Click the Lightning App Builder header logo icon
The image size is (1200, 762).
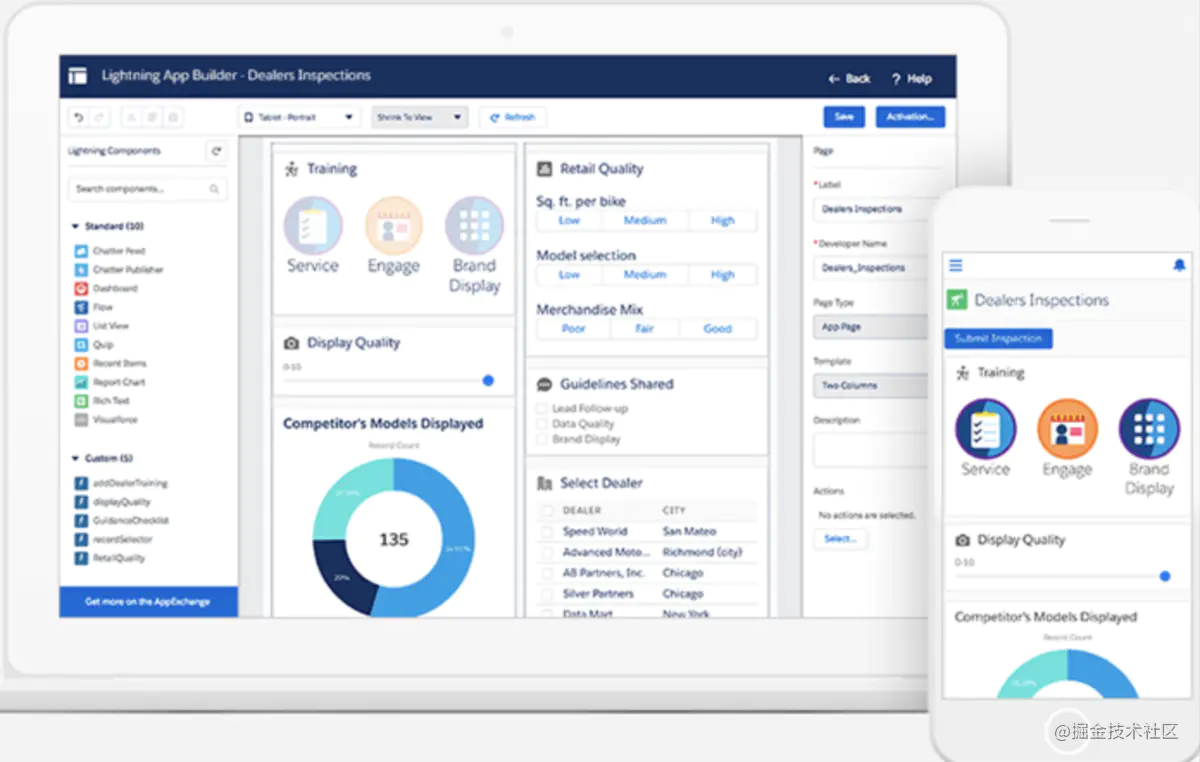(78, 76)
